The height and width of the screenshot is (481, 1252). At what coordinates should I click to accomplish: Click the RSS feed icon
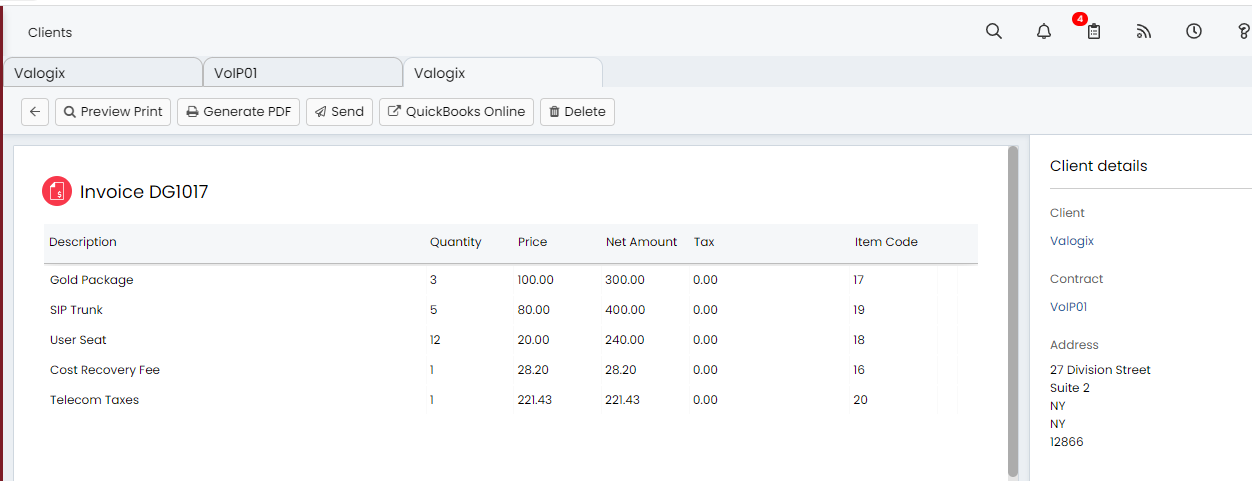point(1144,31)
